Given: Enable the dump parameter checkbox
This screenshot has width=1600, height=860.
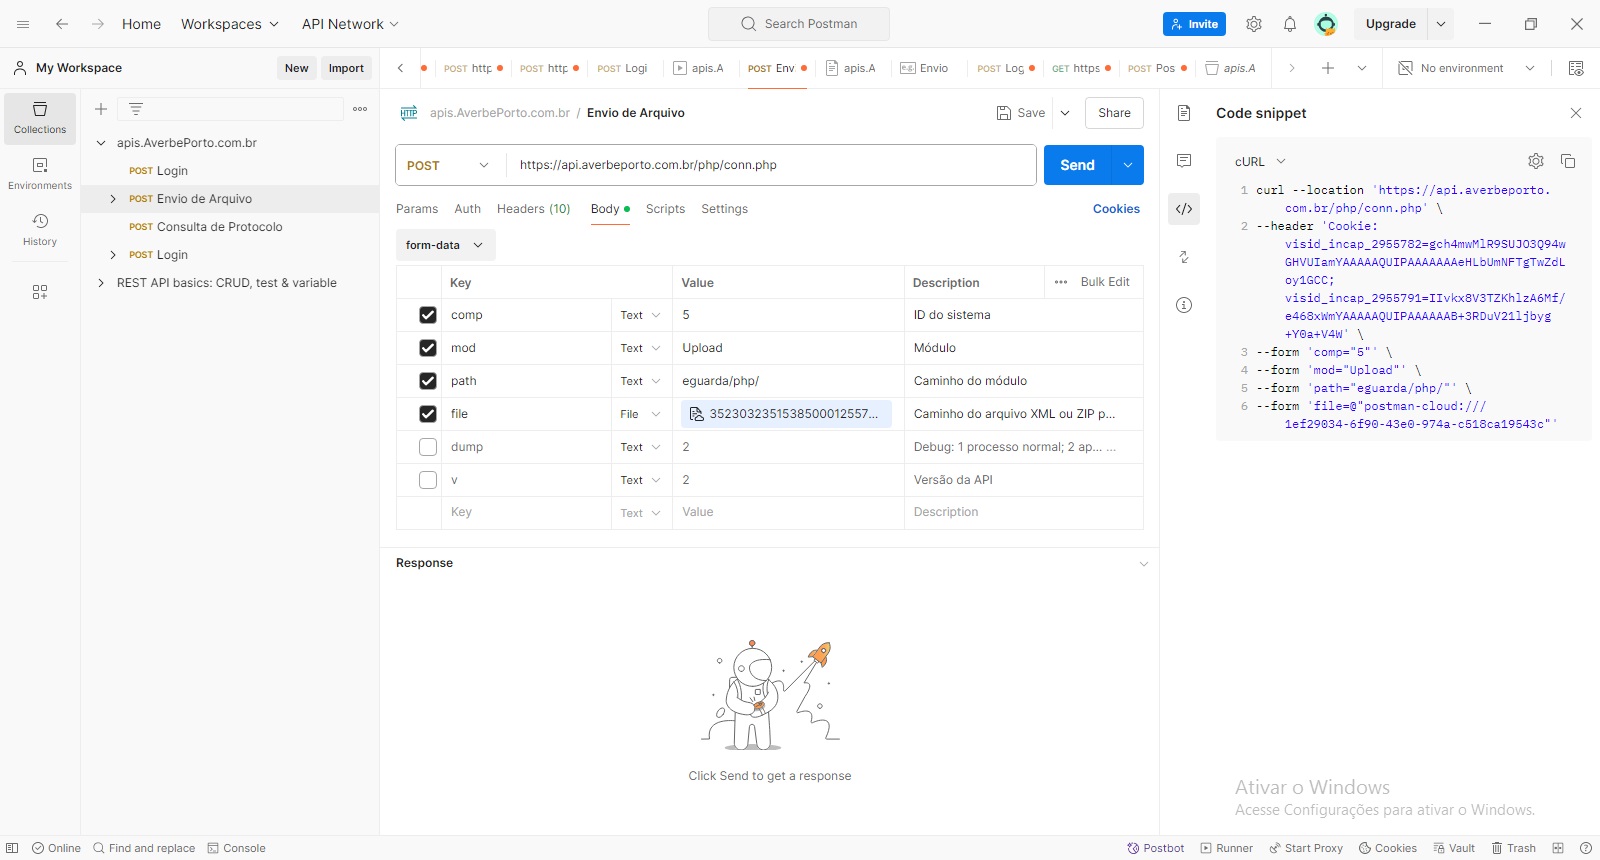Looking at the screenshot, I should coord(428,447).
